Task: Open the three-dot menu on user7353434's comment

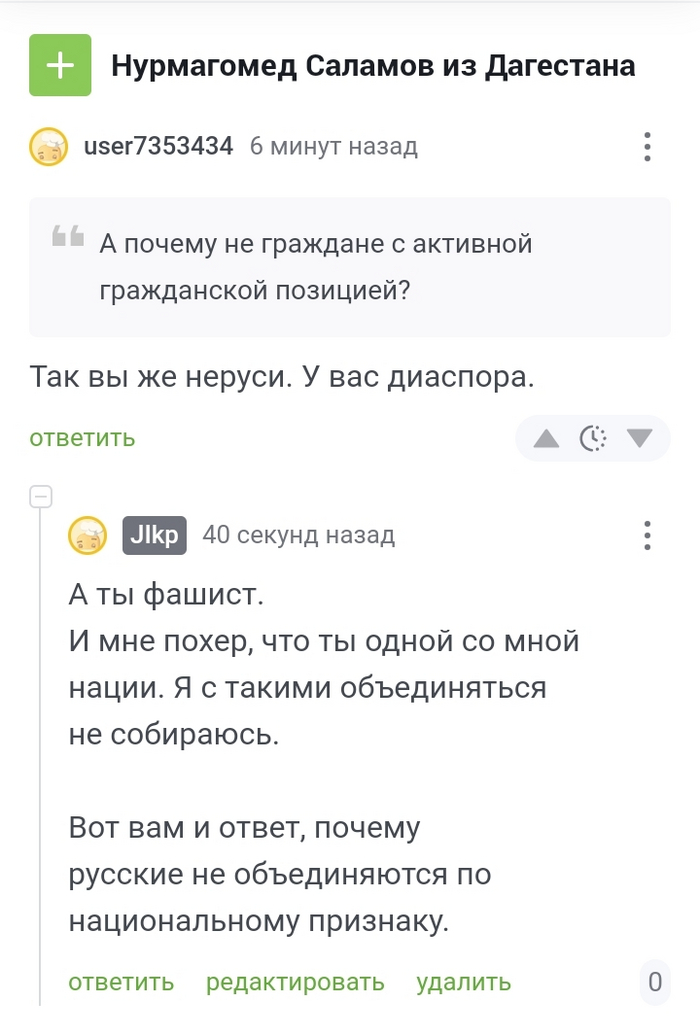Action: 647,146
